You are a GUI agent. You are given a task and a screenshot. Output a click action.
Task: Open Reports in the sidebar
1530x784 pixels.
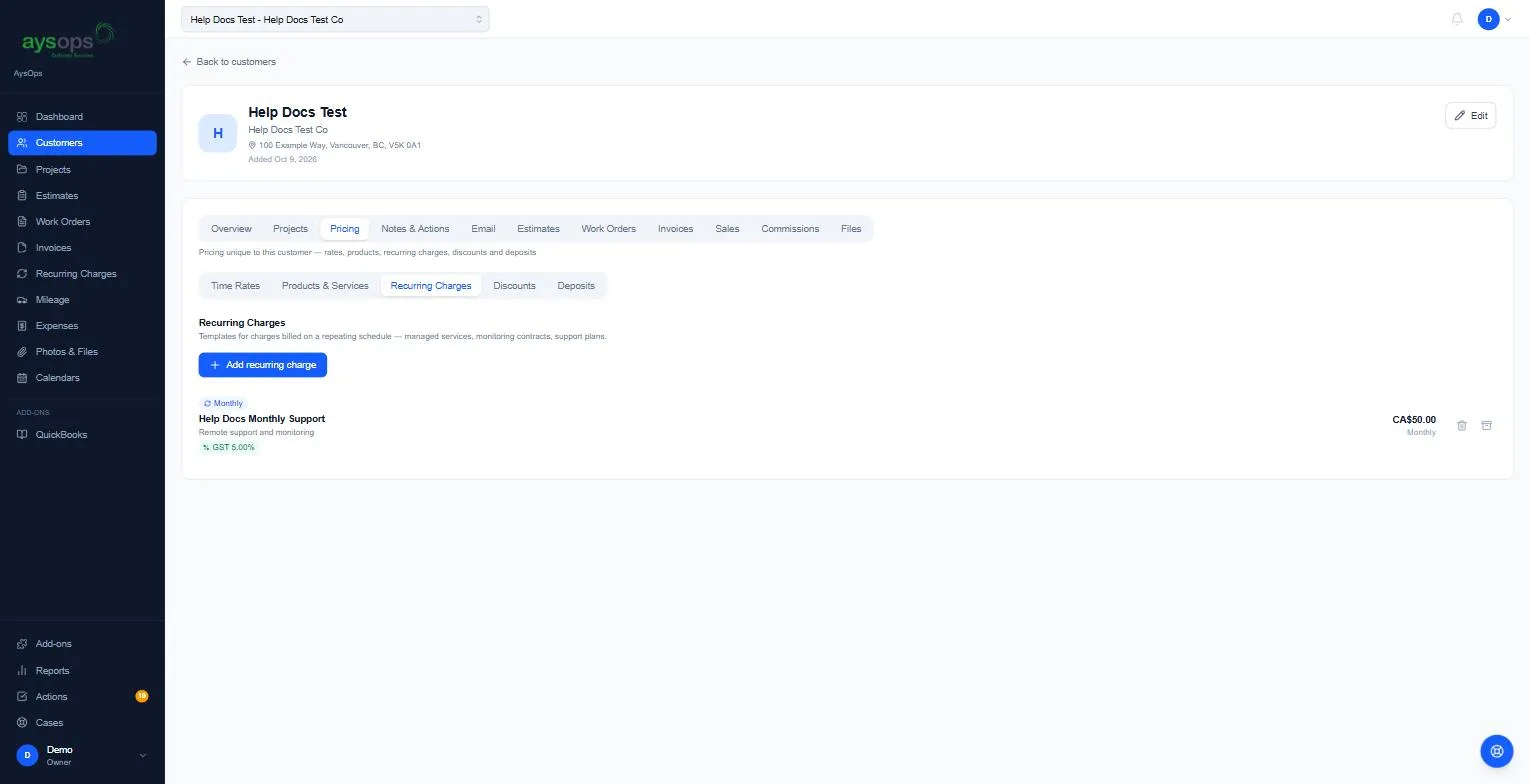pyautogui.click(x=82, y=670)
